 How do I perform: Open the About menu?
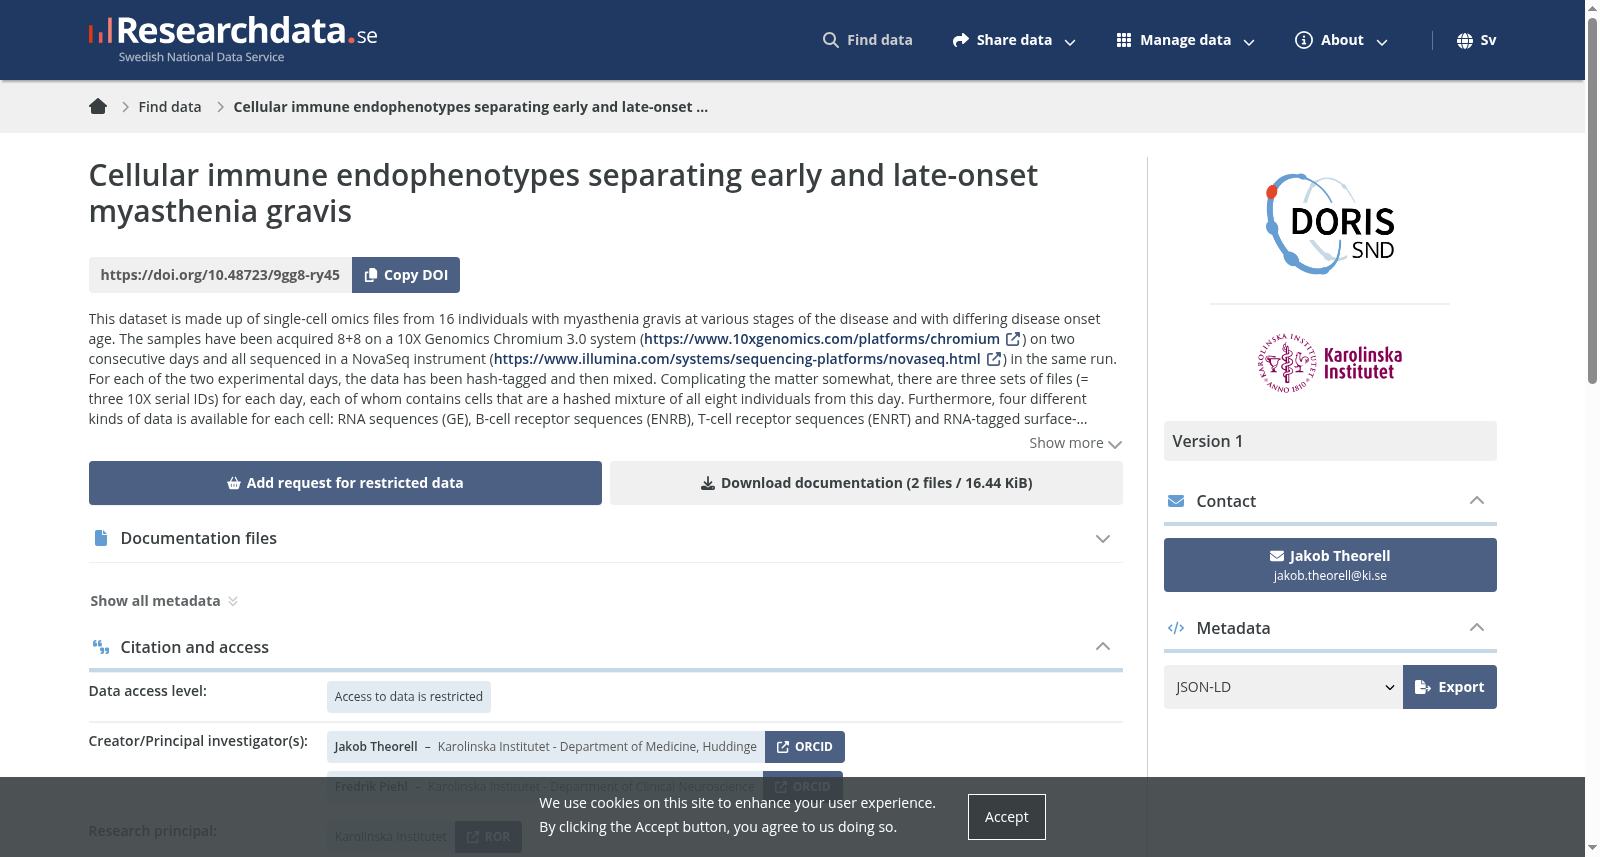(1342, 40)
